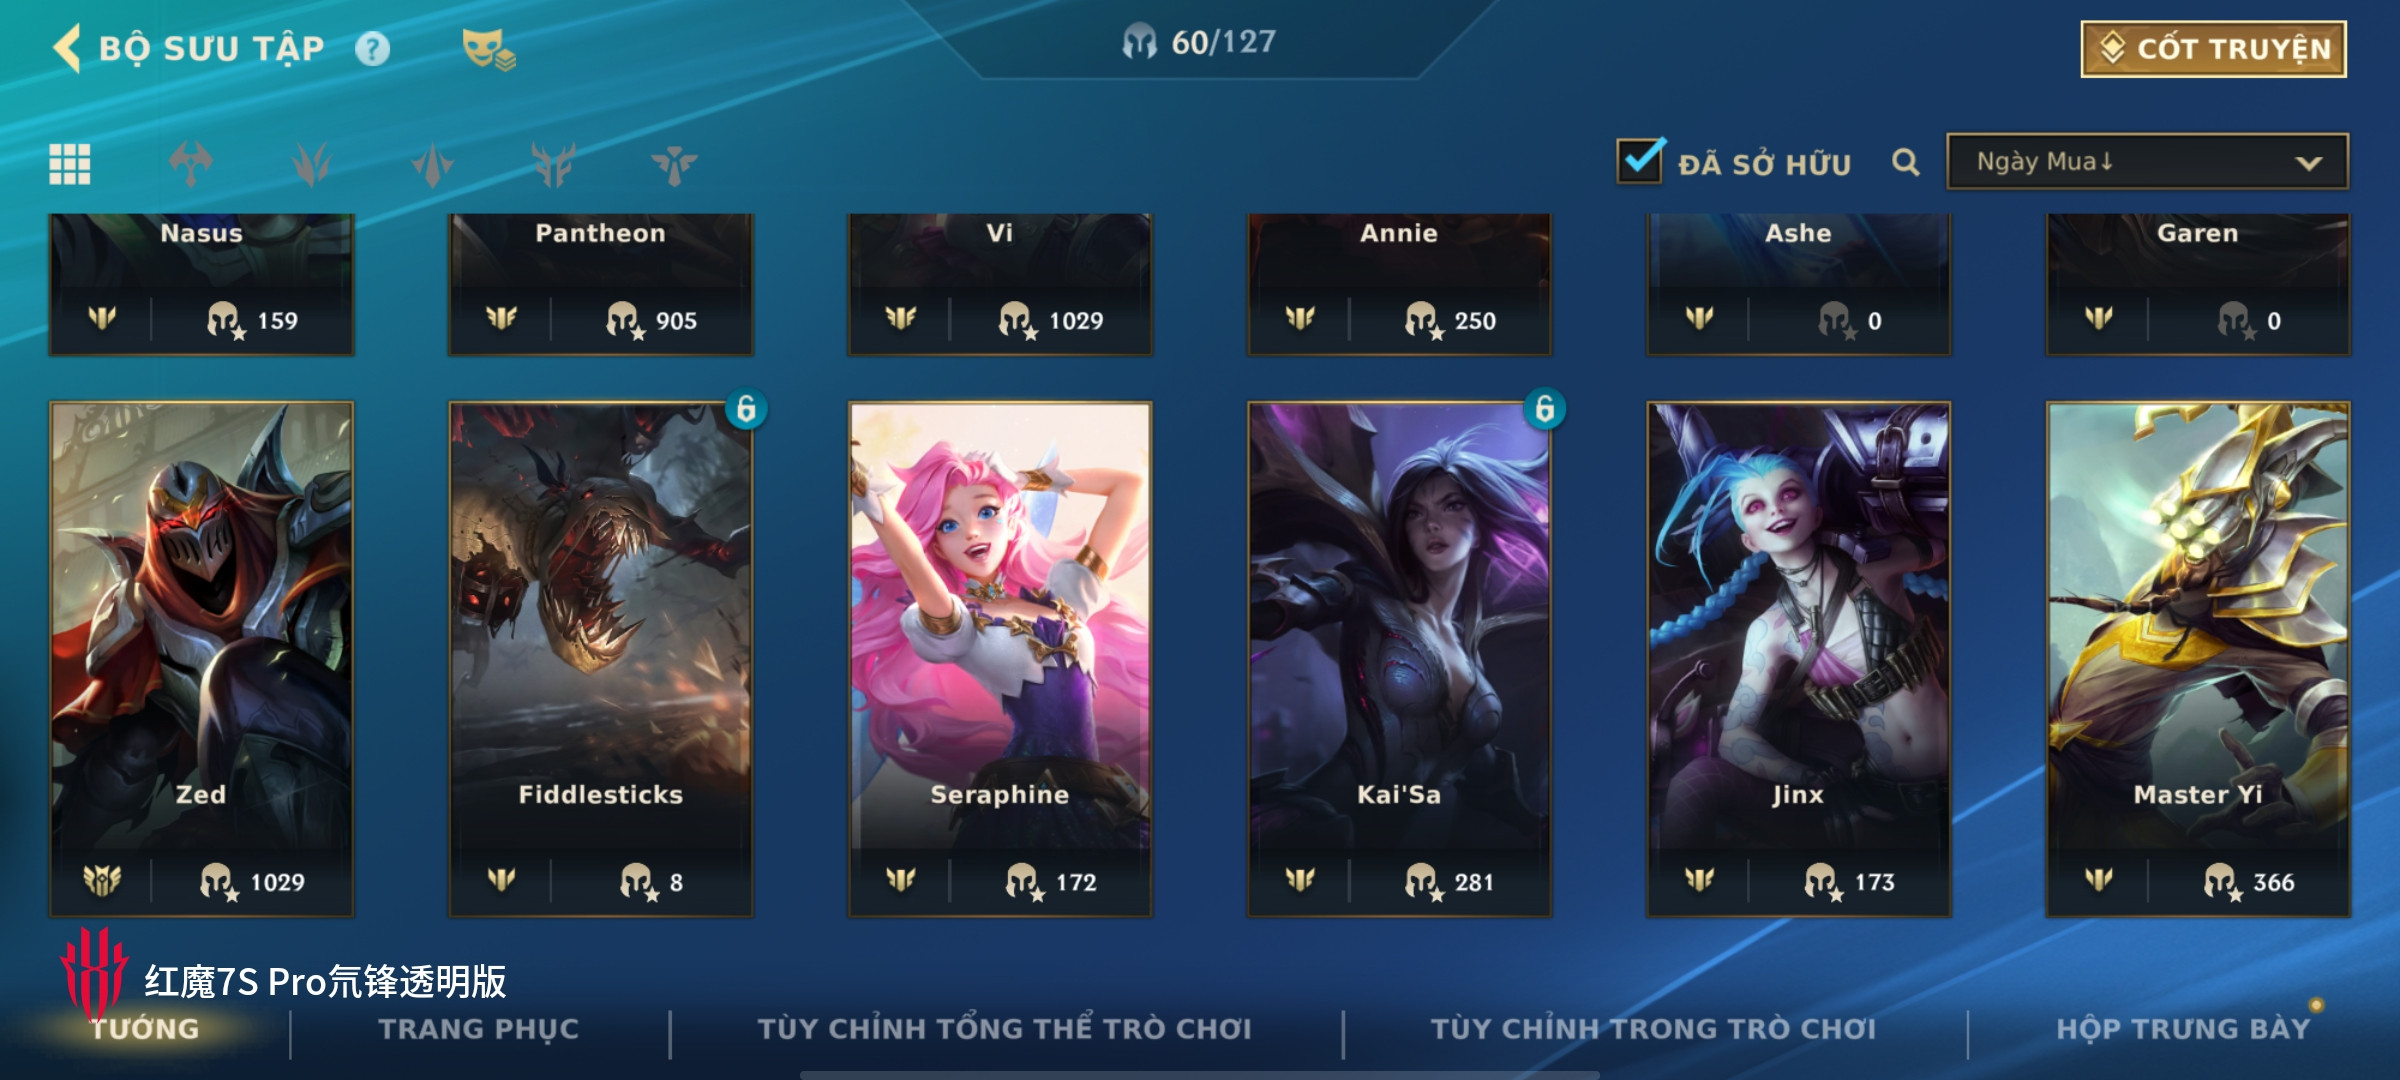This screenshot has width=2400, height=1080.
Task: Open champion search magnifier icon
Action: tap(1906, 162)
